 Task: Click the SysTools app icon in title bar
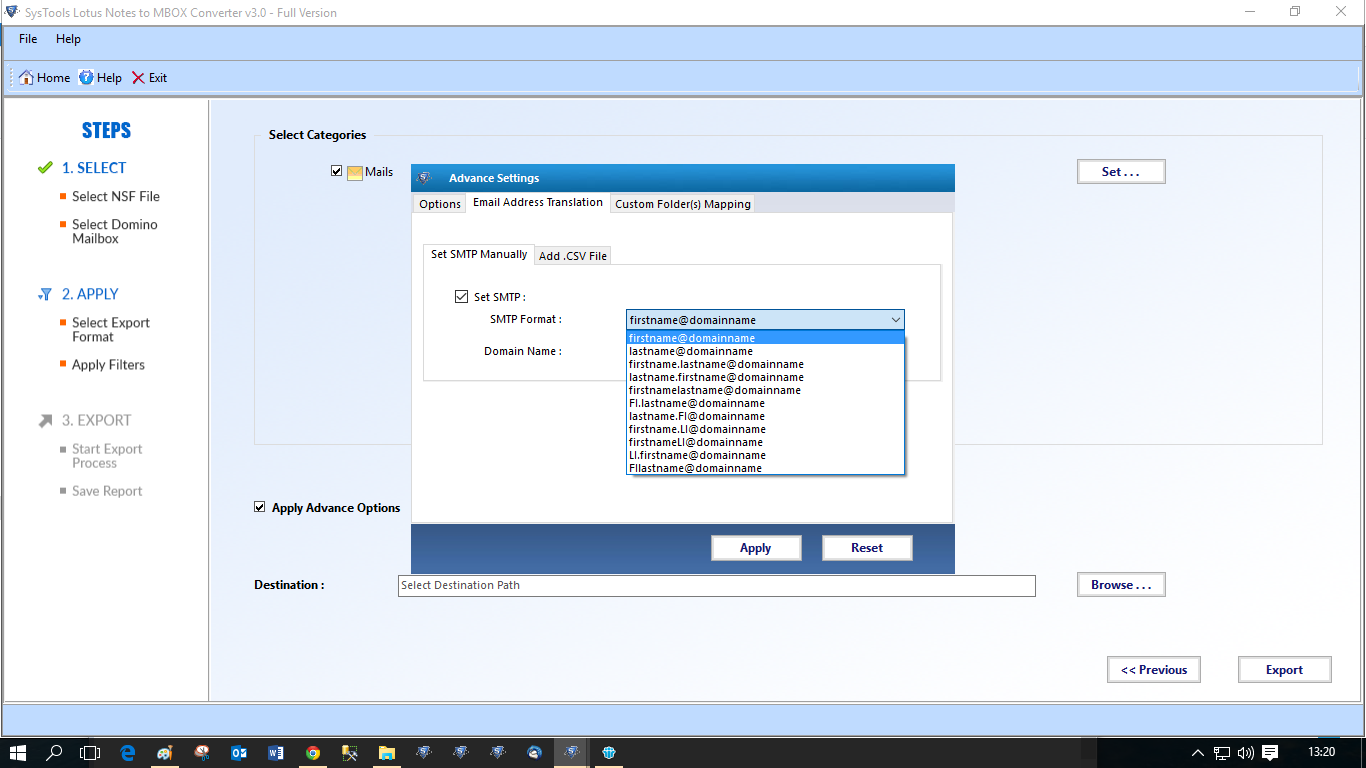(x=12, y=12)
